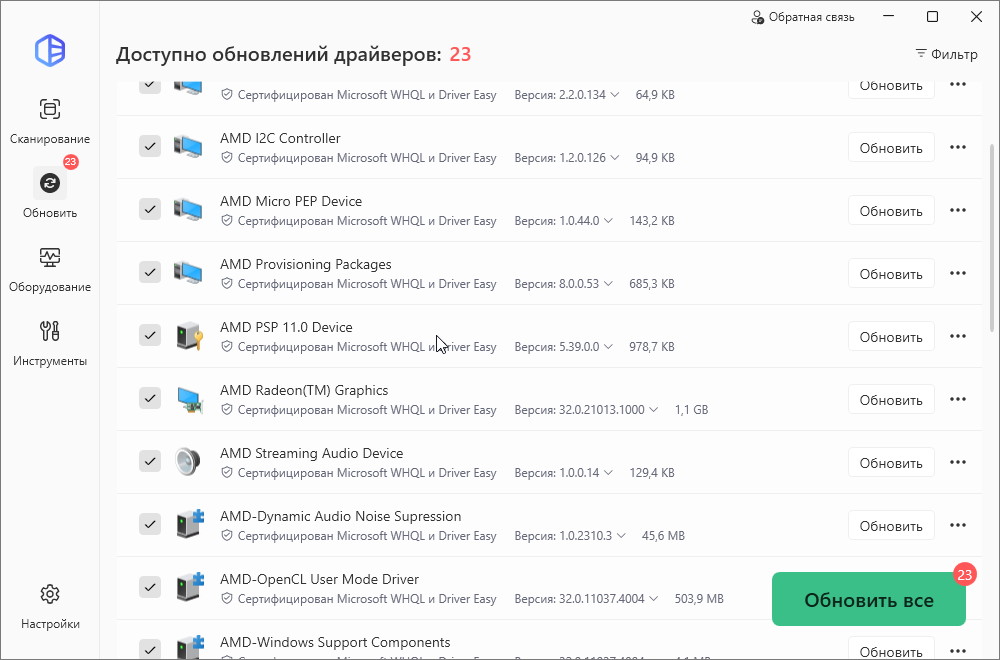Update the AMD PSP 11.0 Device driver
1000x660 pixels.
[891, 337]
